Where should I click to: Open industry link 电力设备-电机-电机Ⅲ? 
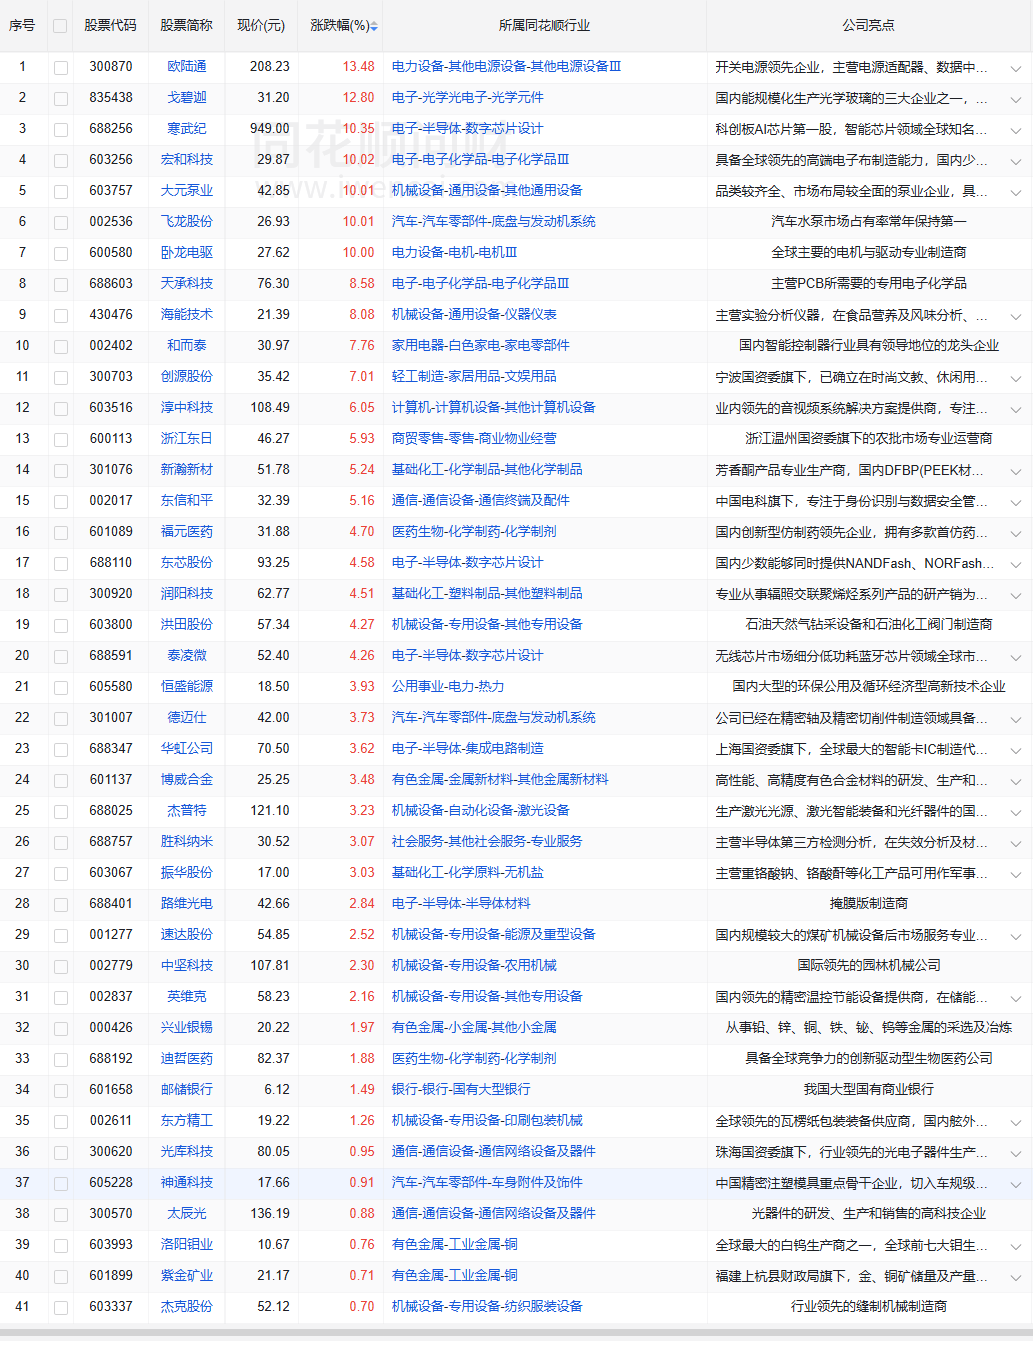[x=455, y=252]
